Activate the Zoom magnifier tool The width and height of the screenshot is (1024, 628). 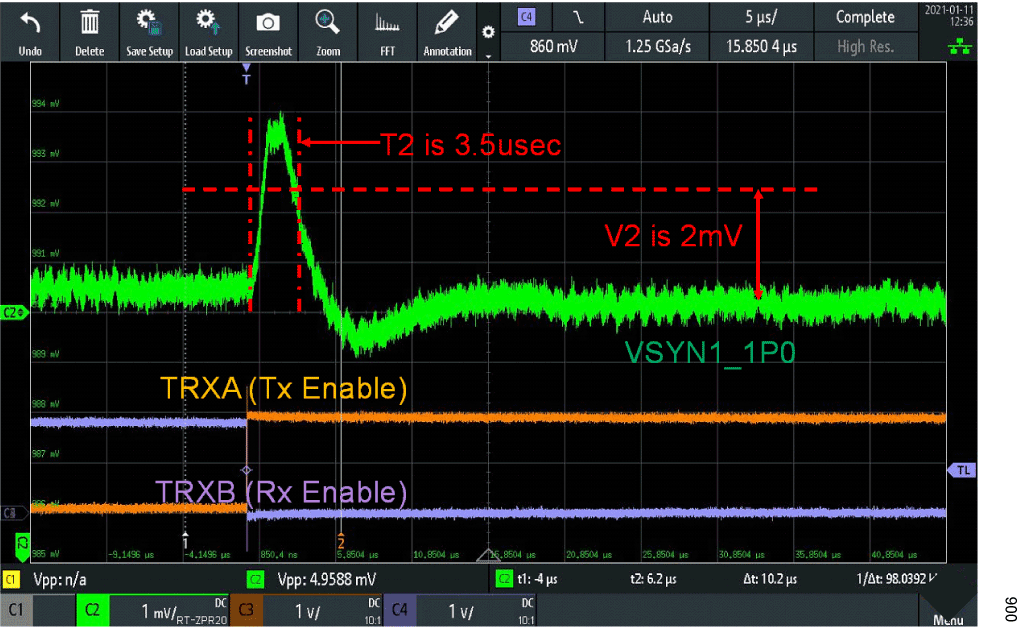click(327, 22)
